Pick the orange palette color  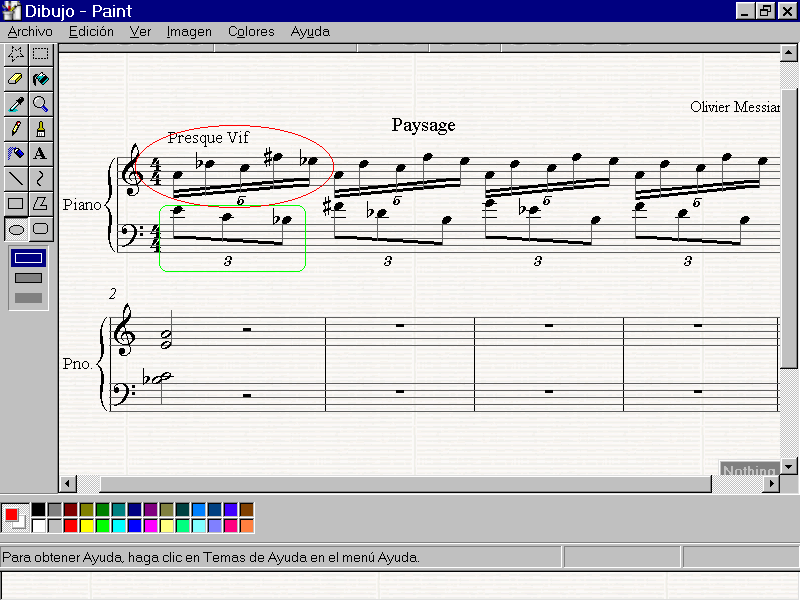pyautogui.click(x=247, y=526)
